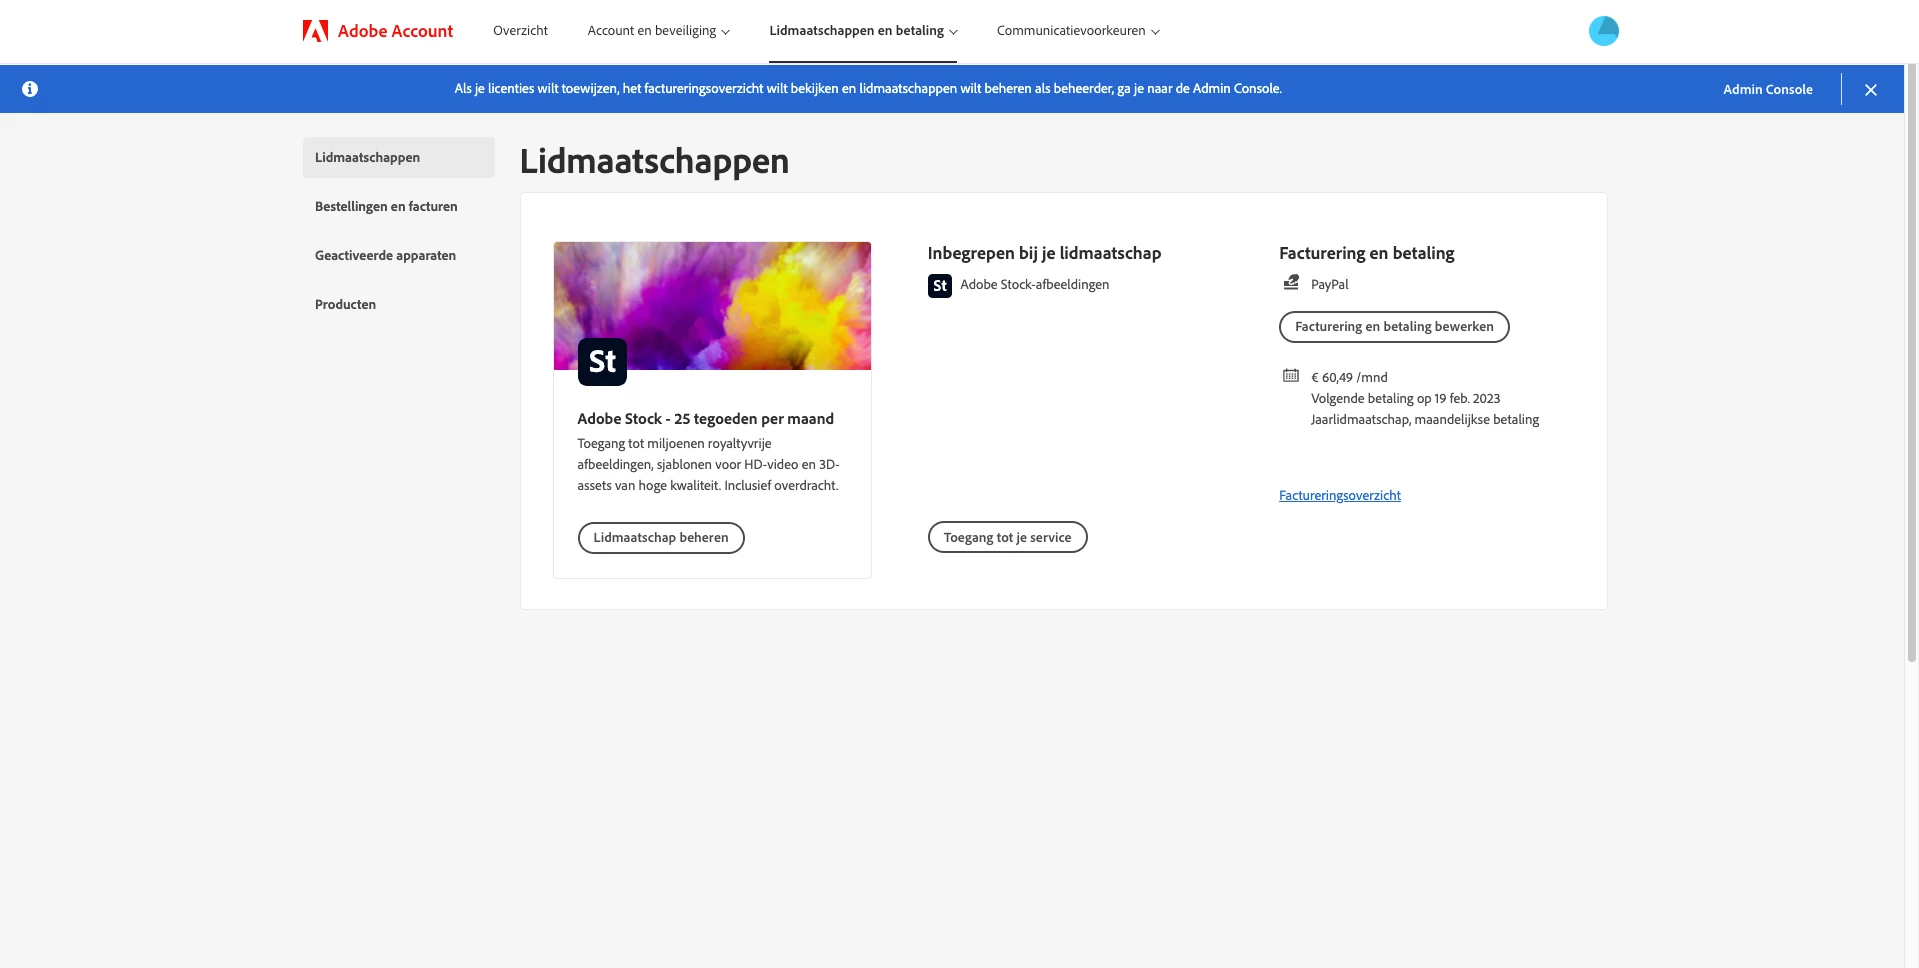Click the Adobe logo icon
The image size is (1919, 968).
point(315,31)
